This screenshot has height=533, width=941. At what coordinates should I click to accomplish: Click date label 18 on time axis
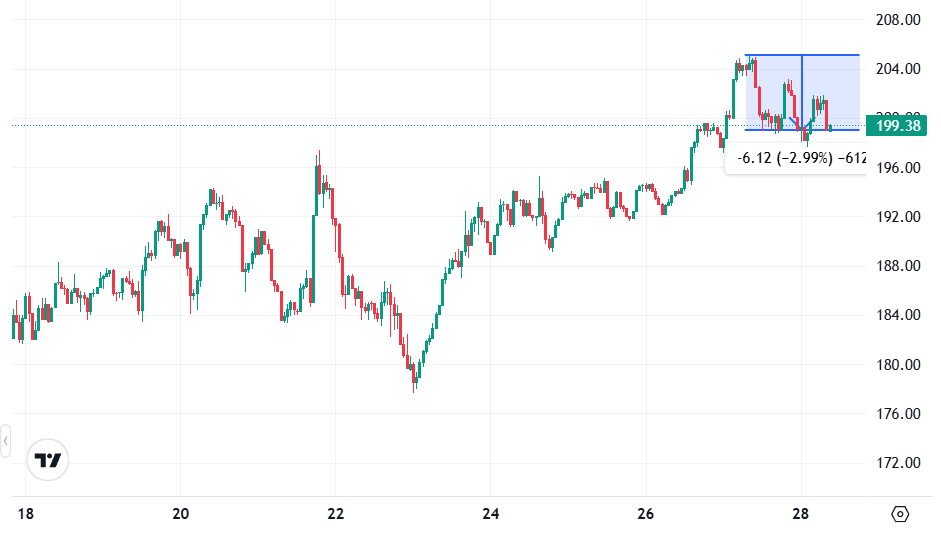click(26, 514)
